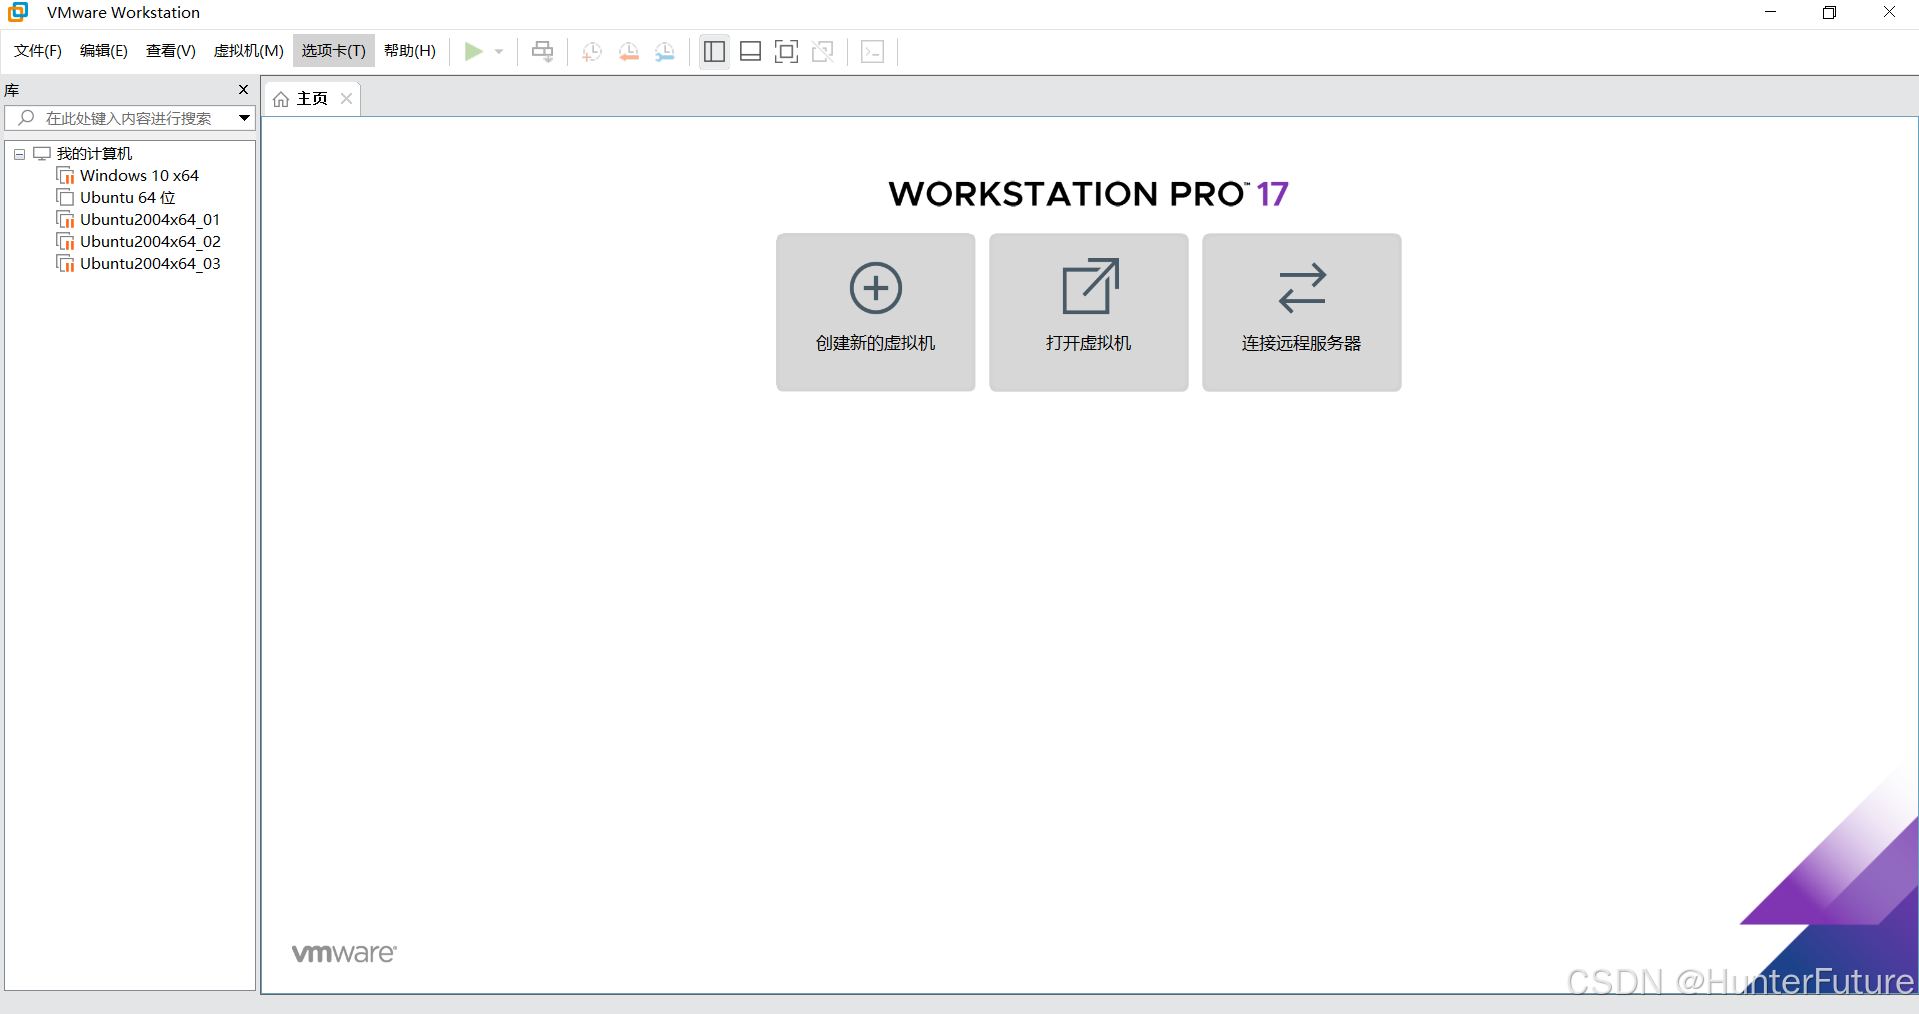Click the console view terminal icon
The height and width of the screenshot is (1014, 1919).
pos(872,51)
